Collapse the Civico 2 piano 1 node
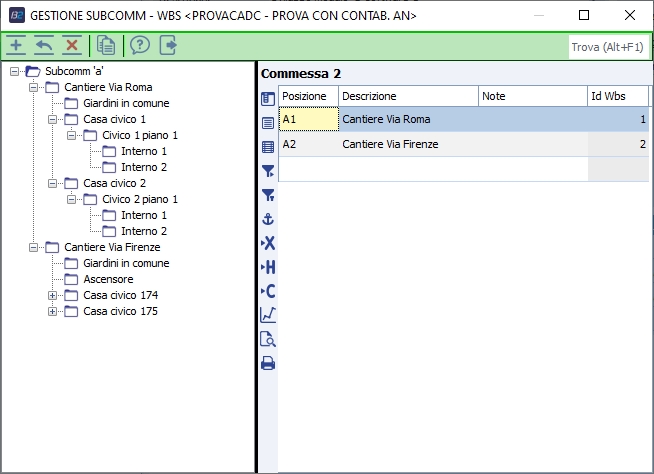This screenshot has width=654, height=474. pyautogui.click(x=72, y=199)
